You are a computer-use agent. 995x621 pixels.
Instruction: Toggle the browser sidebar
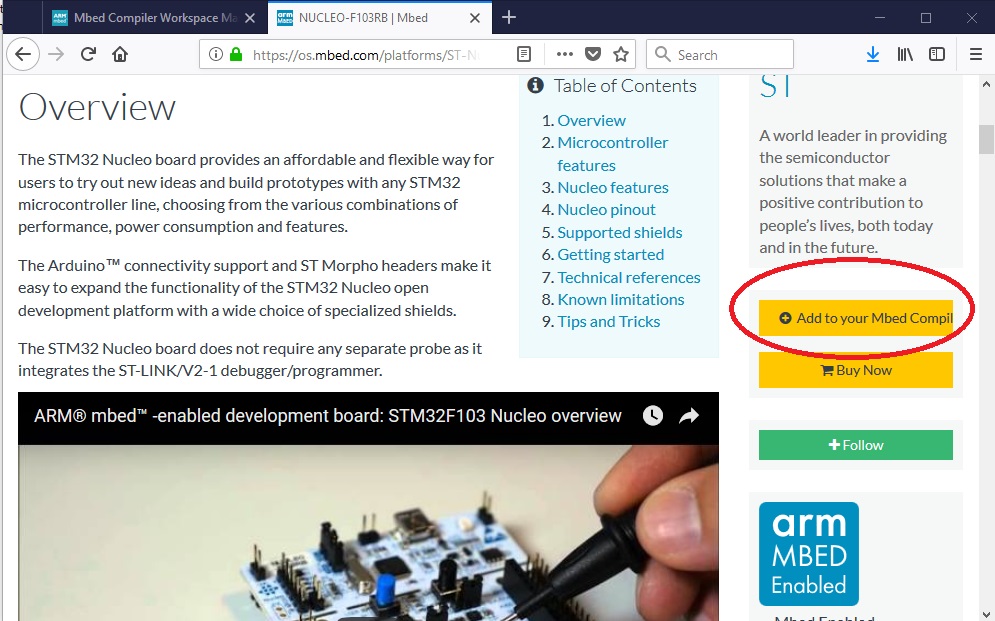(x=937, y=55)
